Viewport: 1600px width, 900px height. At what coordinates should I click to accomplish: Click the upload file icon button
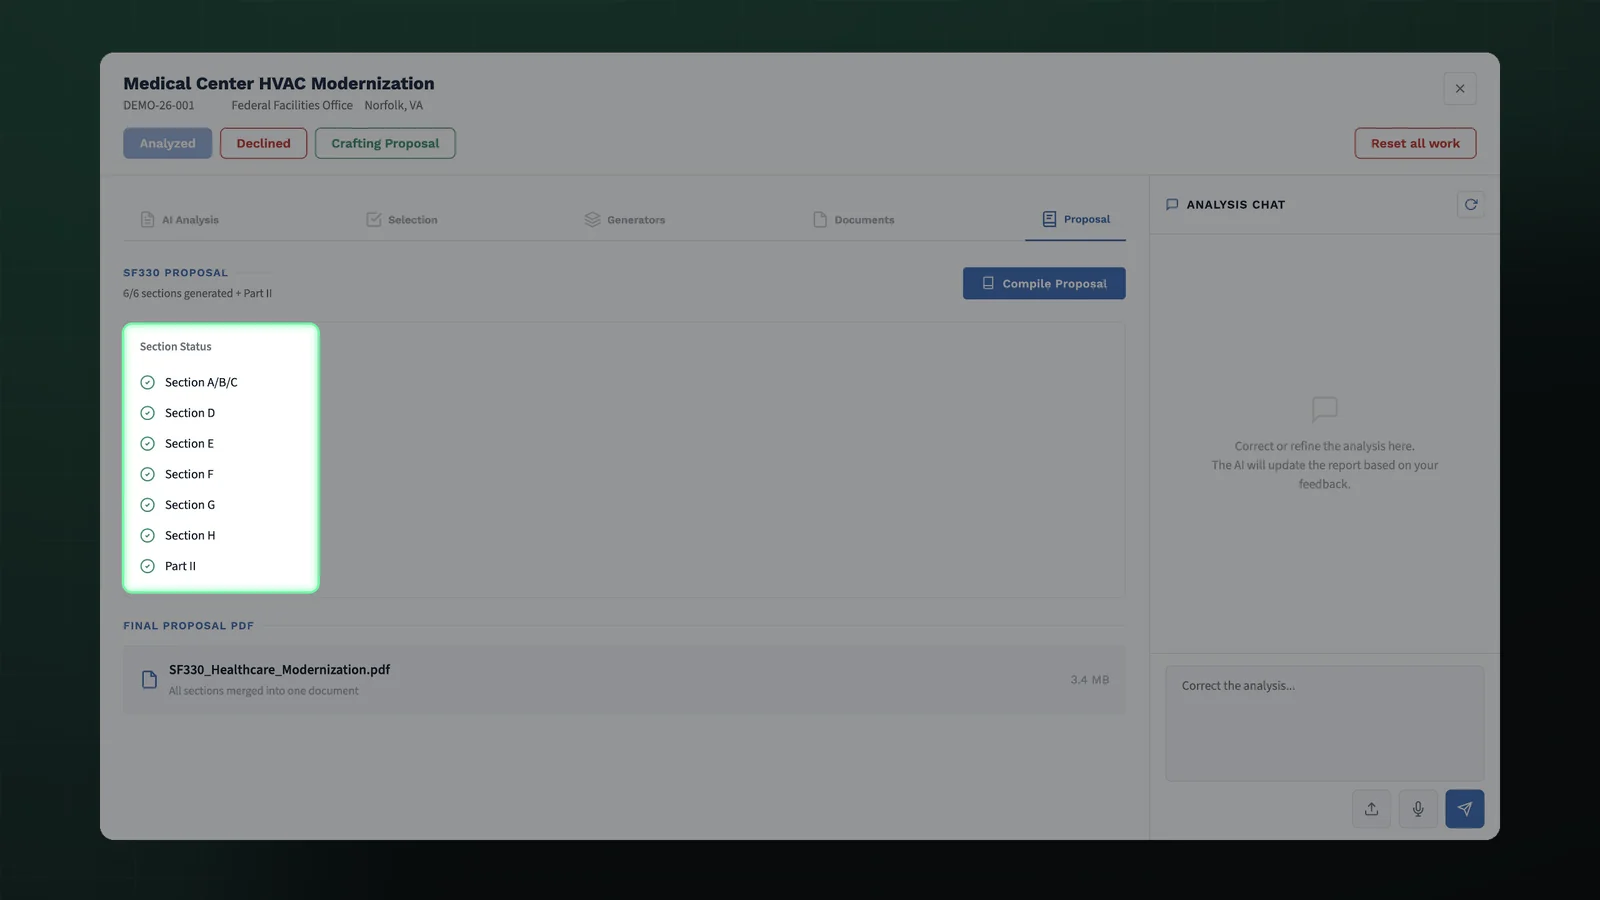click(x=1371, y=809)
